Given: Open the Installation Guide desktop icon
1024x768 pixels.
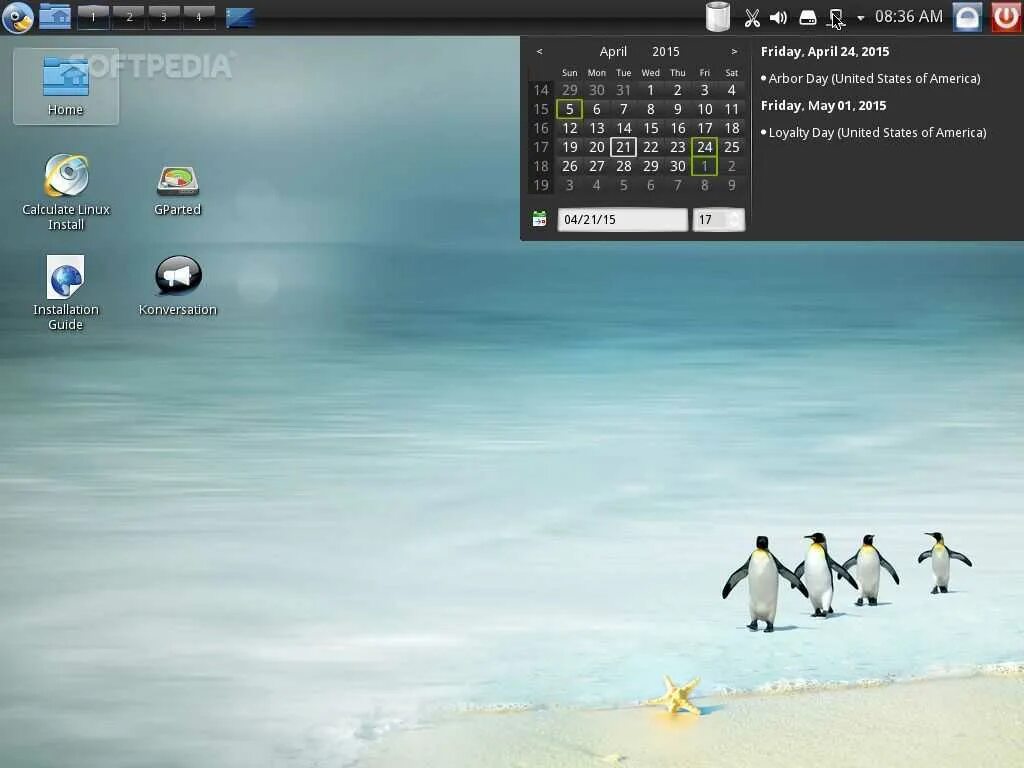Looking at the screenshot, I should coord(65,293).
